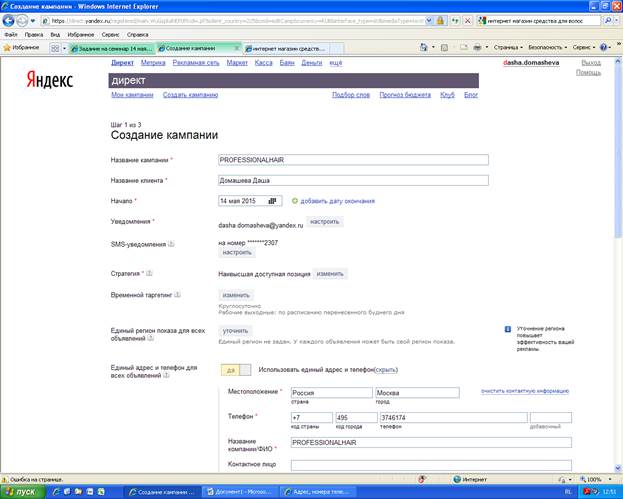Open the Файл menu
Screen dimensions: 623x499
coord(11,35)
